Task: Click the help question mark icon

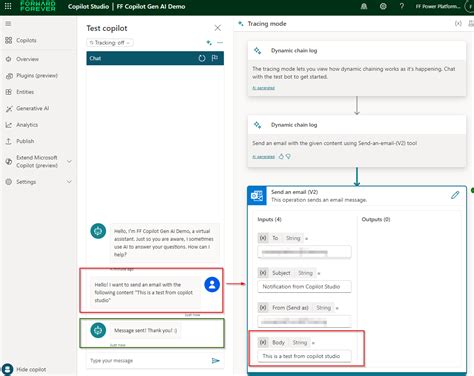Action: [402, 6]
